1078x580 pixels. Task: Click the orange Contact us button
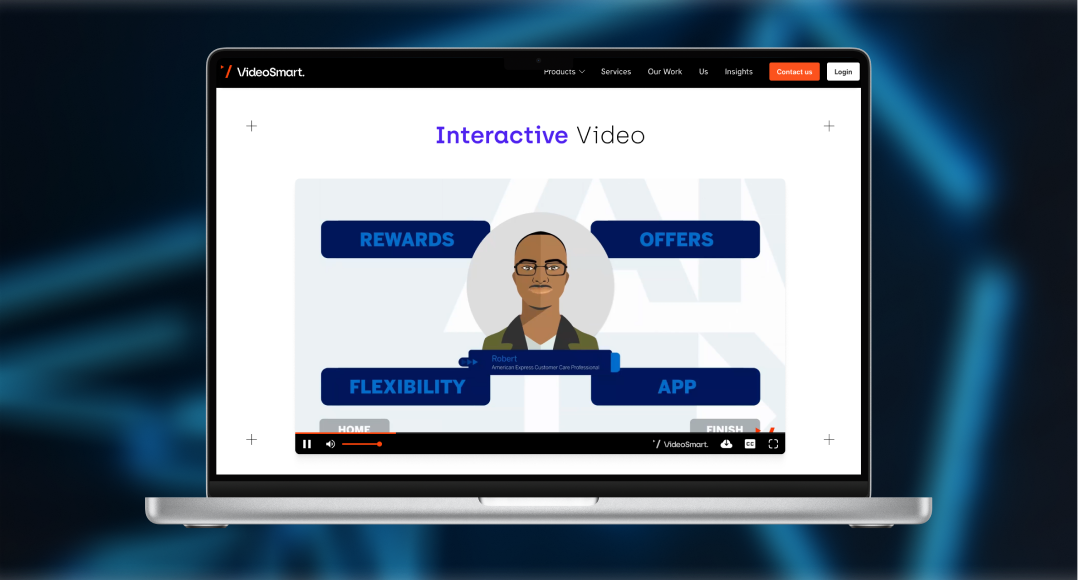click(794, 71)
